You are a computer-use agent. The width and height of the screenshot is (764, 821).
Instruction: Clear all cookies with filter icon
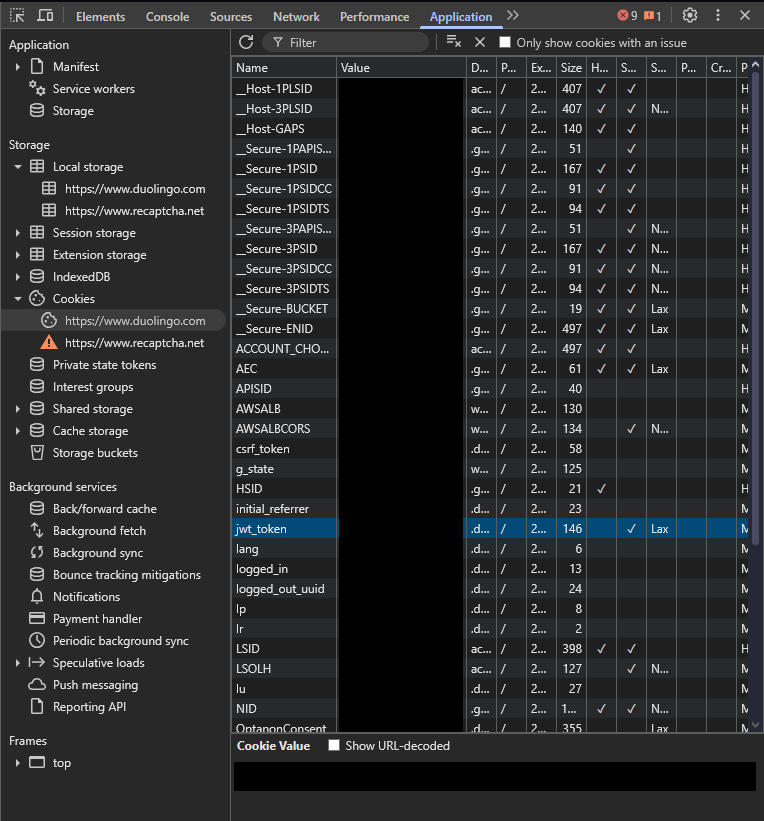coord(453,42)
